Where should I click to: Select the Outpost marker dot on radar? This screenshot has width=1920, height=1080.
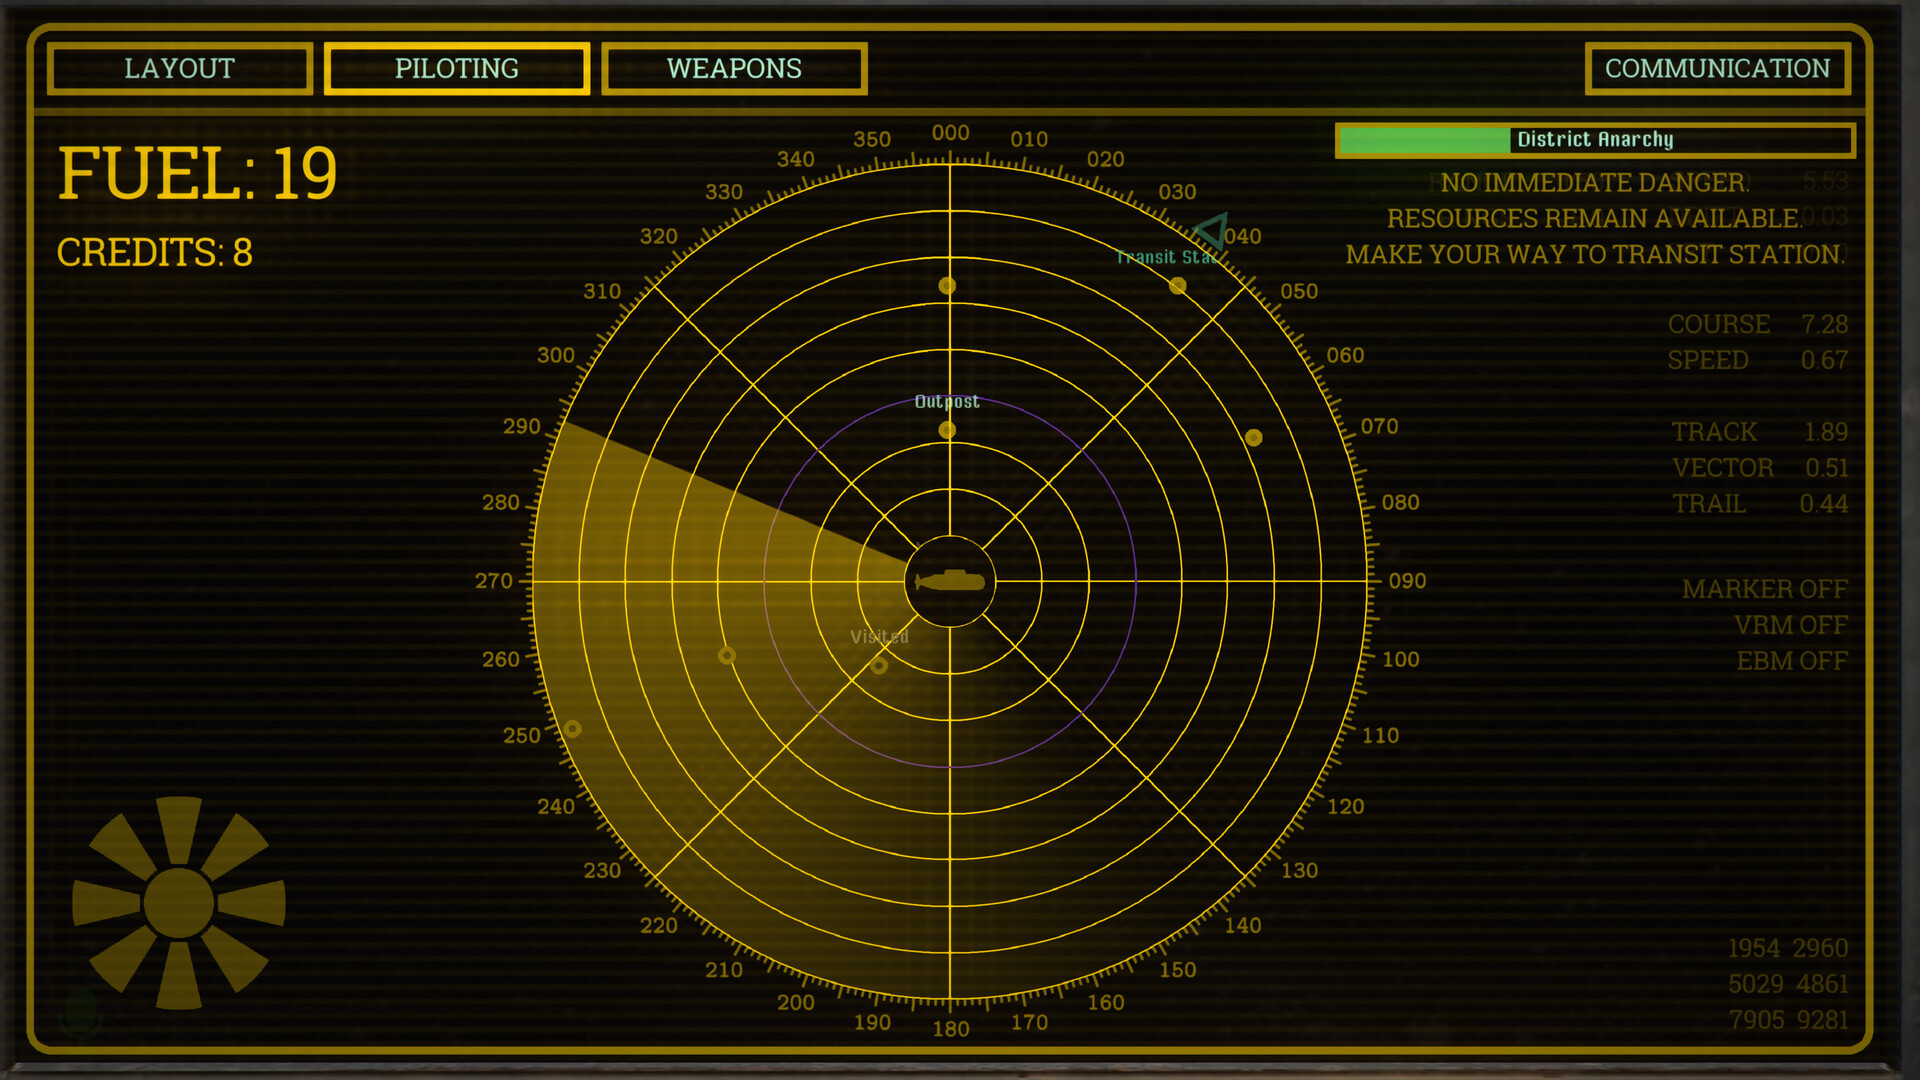[x=947, y=430]
